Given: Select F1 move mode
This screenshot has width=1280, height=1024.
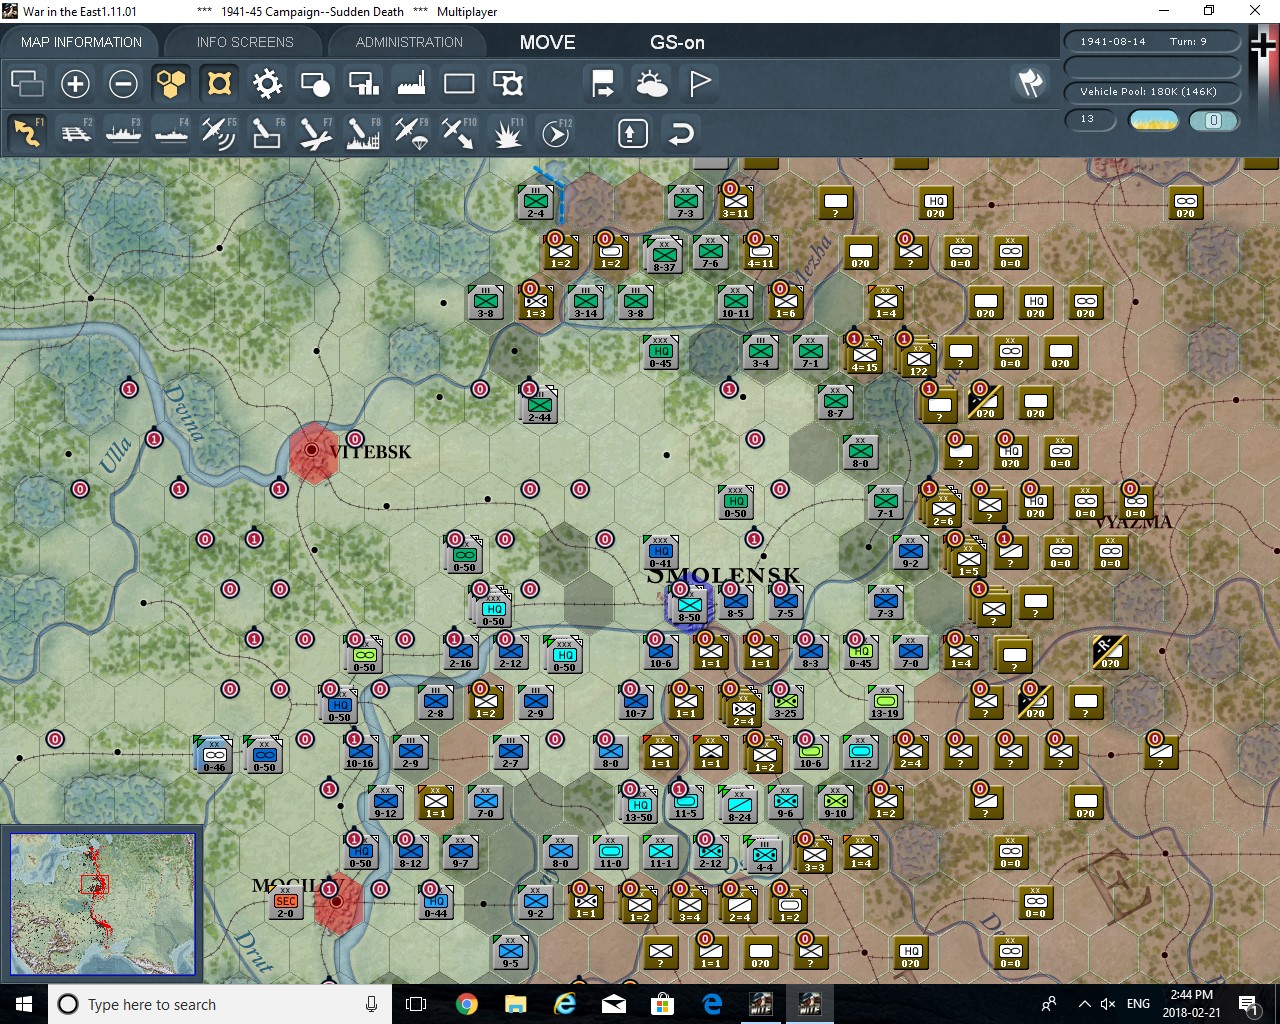Looking at the screenshot, I should tap(27, 133).
